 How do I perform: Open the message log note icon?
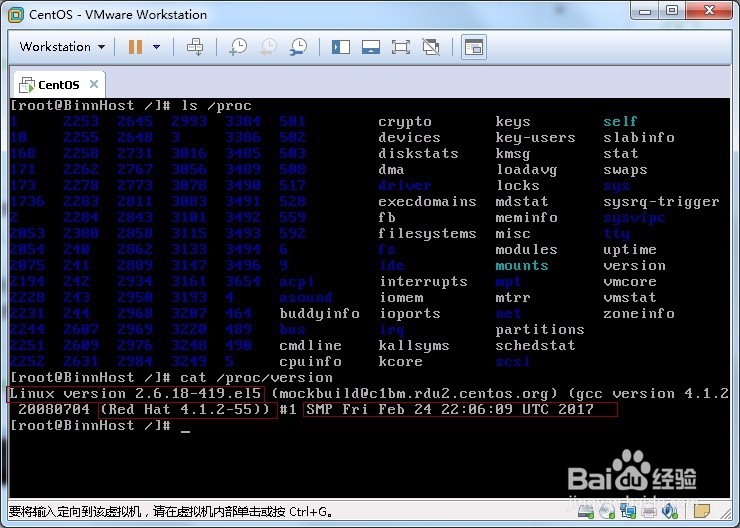[702, 511]
